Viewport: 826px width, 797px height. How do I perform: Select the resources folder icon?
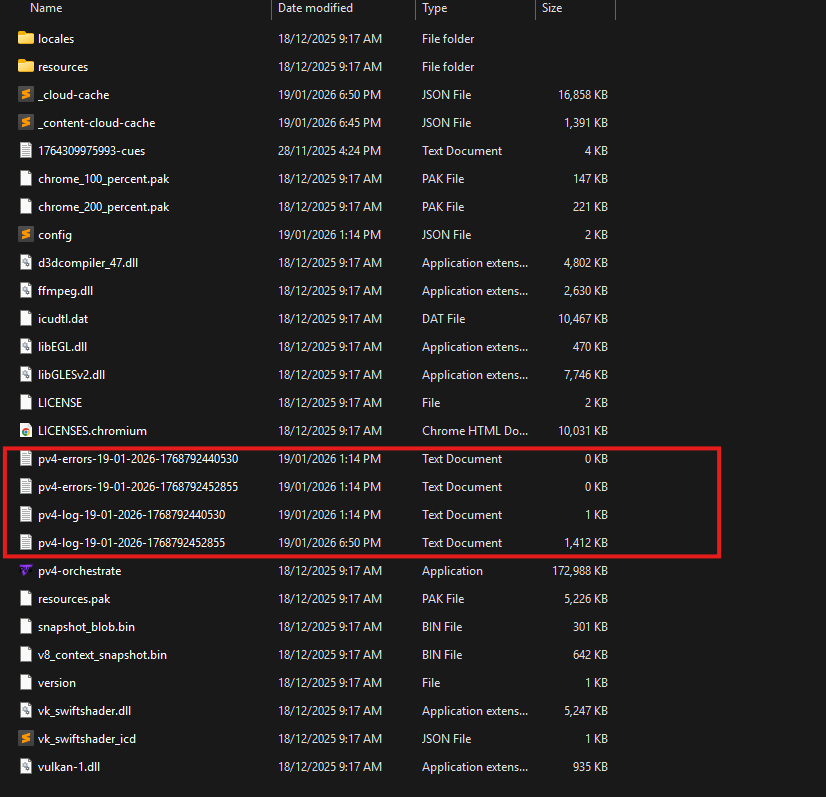click(26, 66)
